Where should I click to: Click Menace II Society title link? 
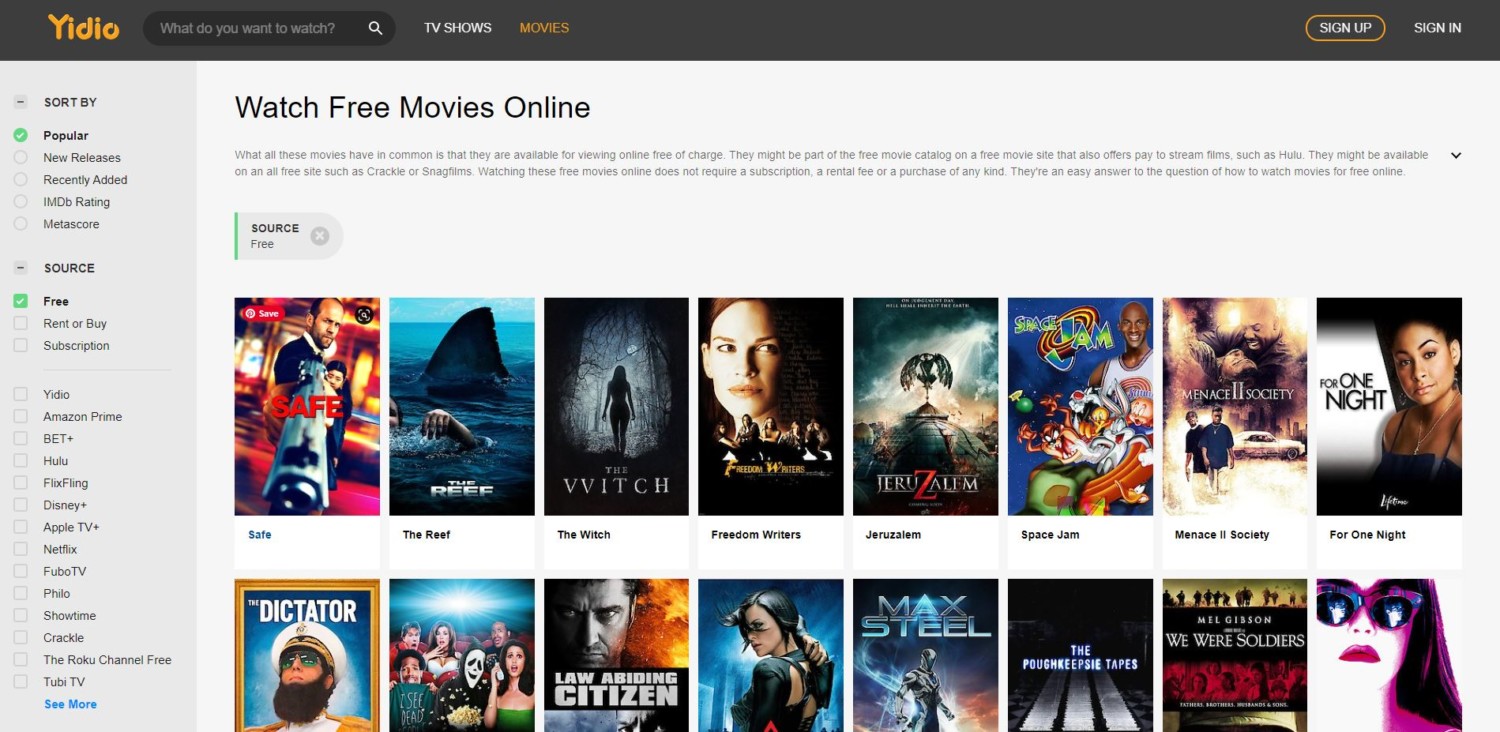coord(1222,535)
